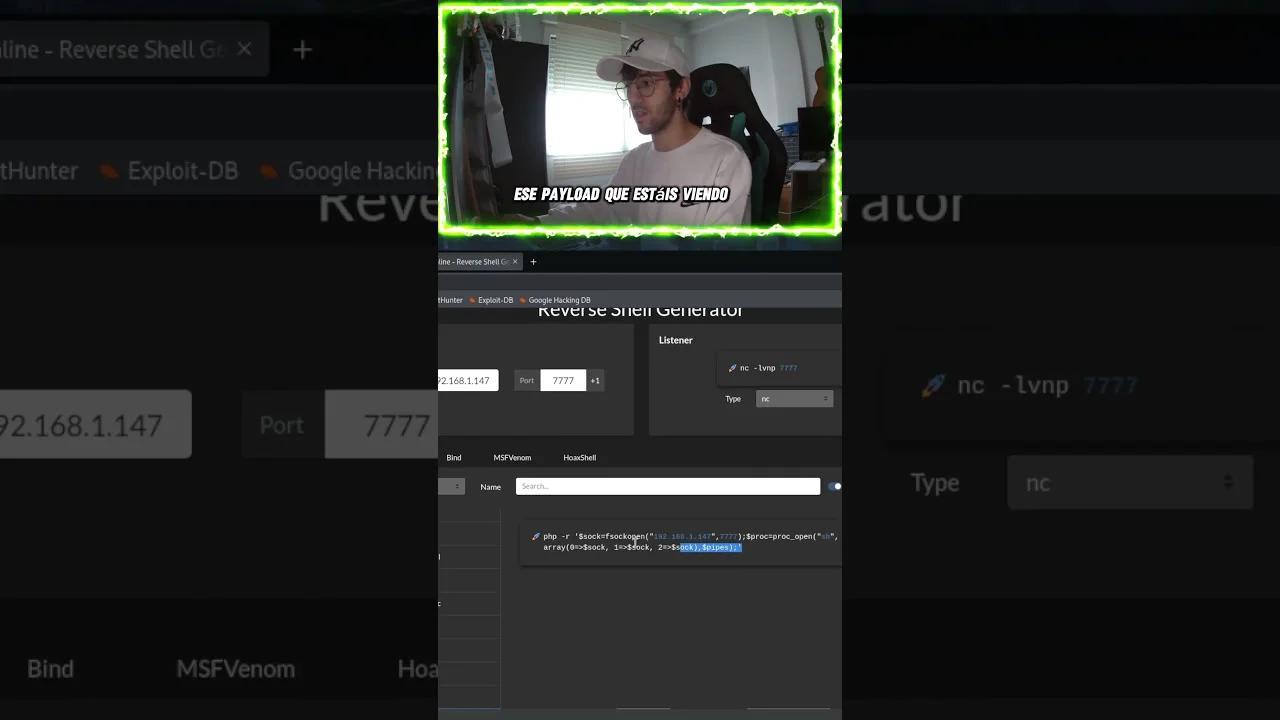The image size is (1280, 720).
Task: Click the Type label in Listener
Action: tap(733, 399)
